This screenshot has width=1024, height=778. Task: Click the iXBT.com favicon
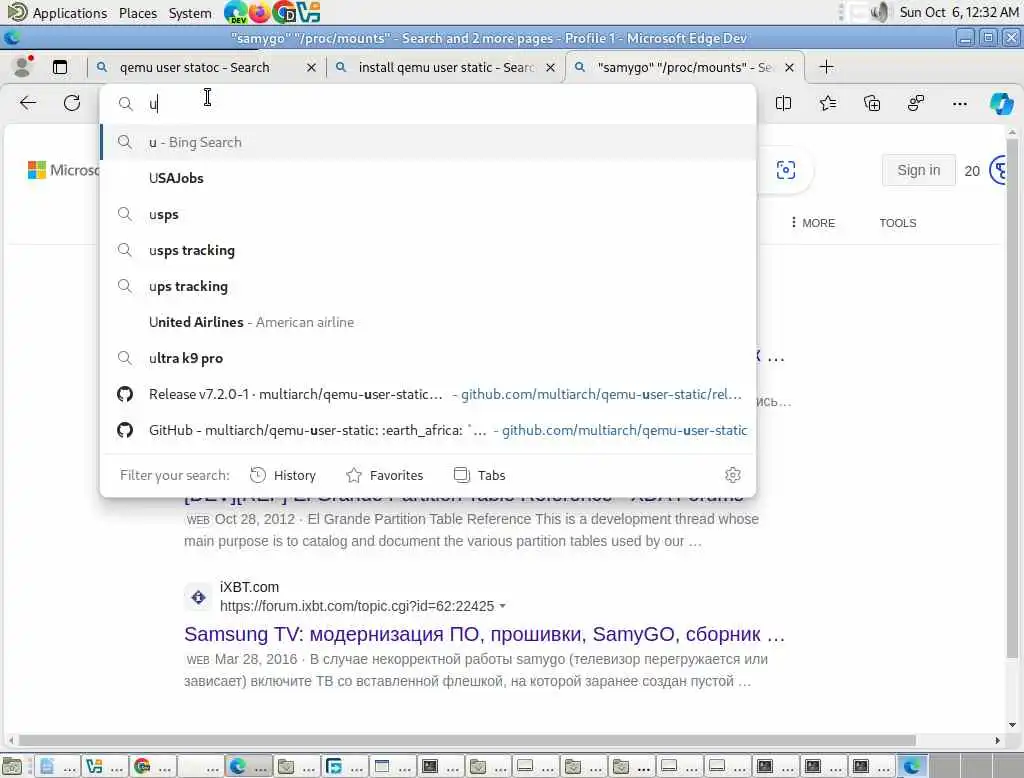click(x=199, y=596)
